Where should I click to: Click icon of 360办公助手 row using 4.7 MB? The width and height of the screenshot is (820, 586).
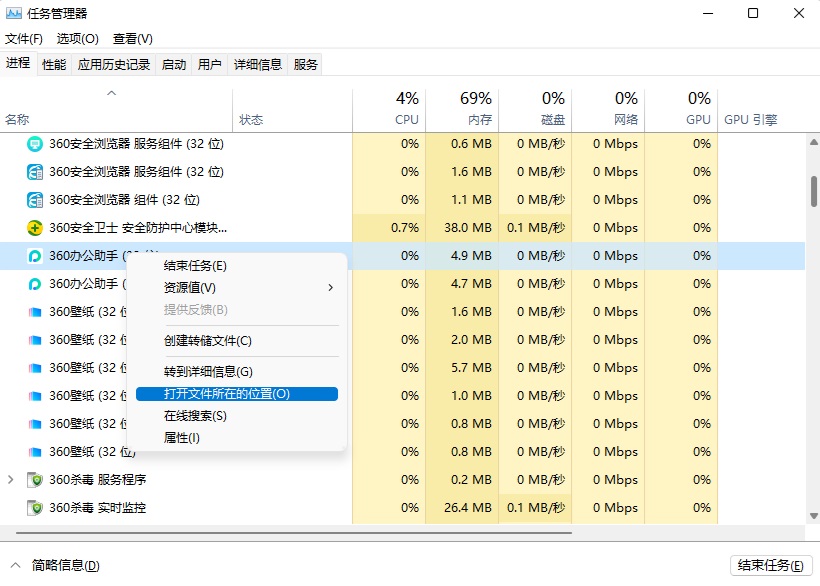point(35,284)
